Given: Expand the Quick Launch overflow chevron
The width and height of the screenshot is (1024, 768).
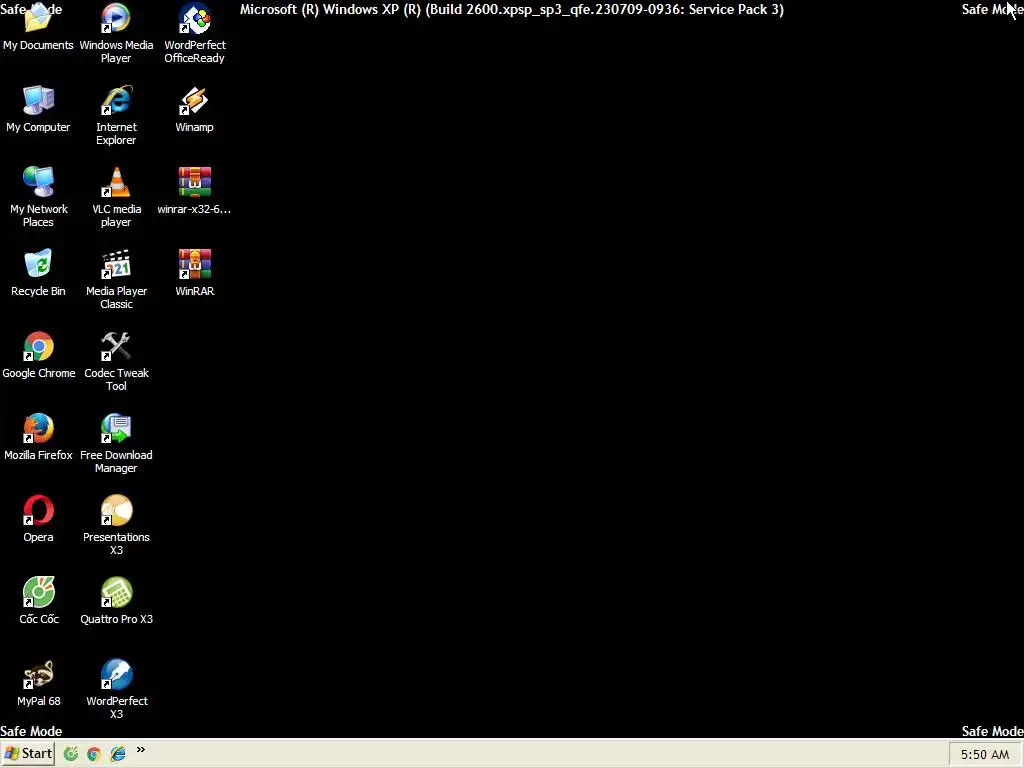Looking at the screenshot, I should 140,750.
